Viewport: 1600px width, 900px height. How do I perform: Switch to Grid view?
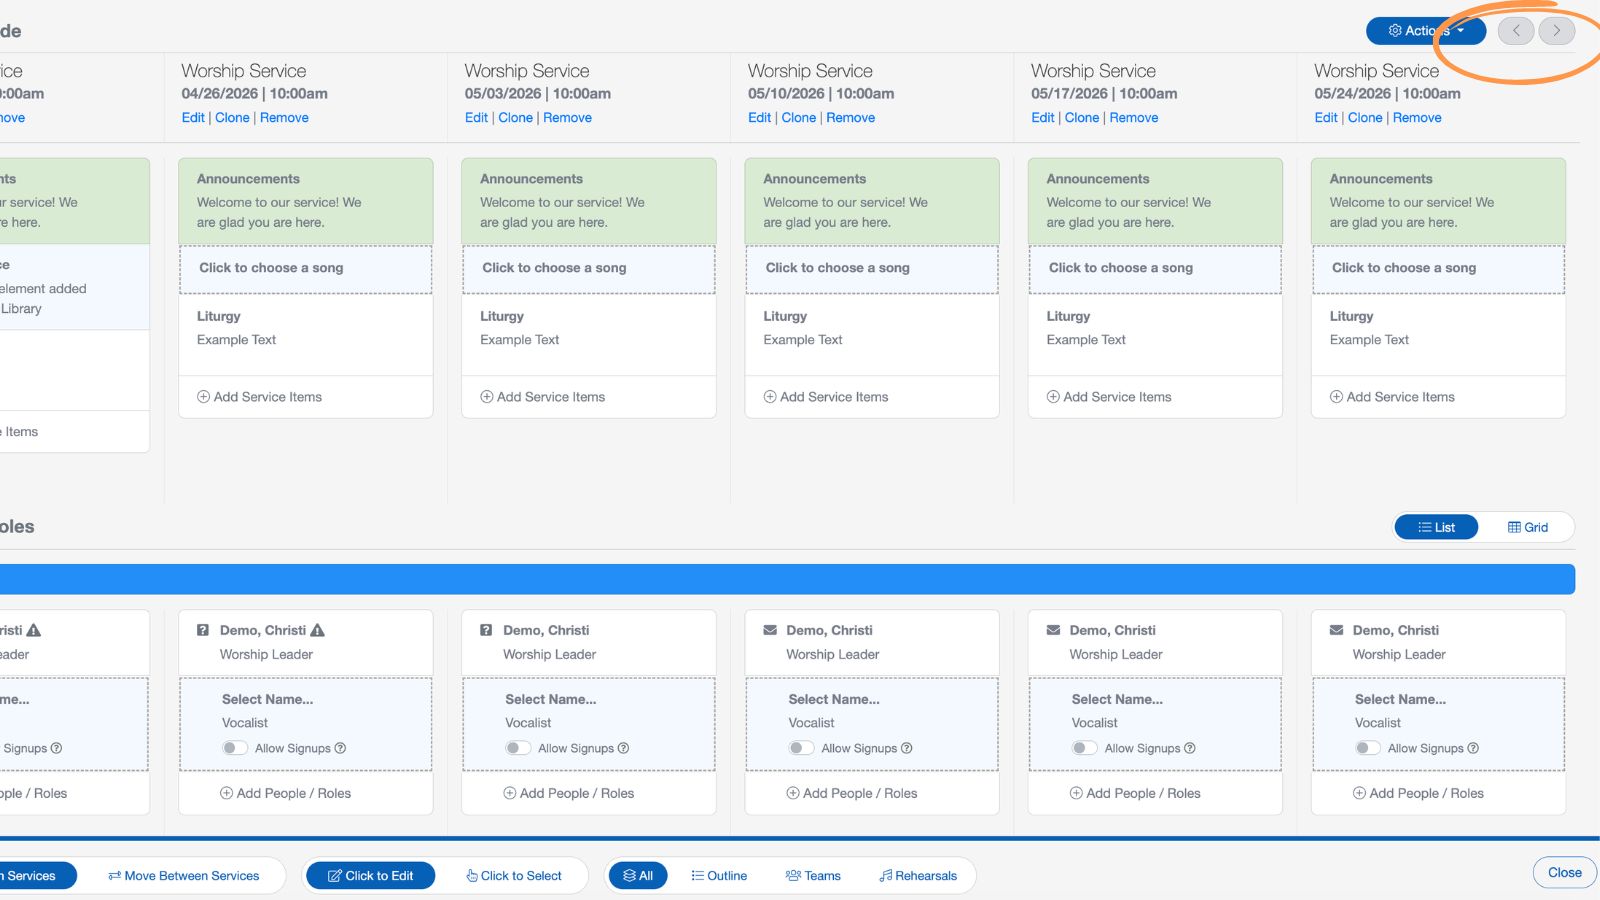[1527, 527]
